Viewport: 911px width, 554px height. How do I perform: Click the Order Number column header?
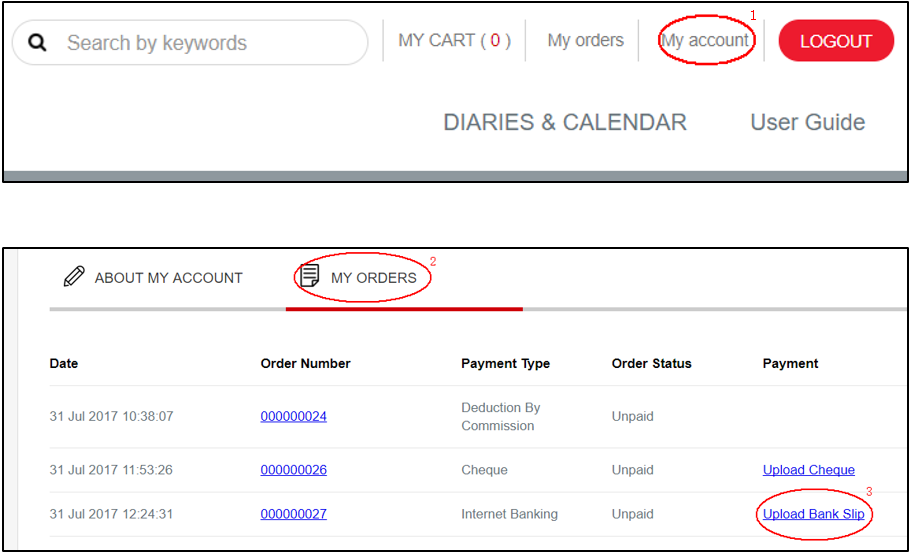coord(305,363)
